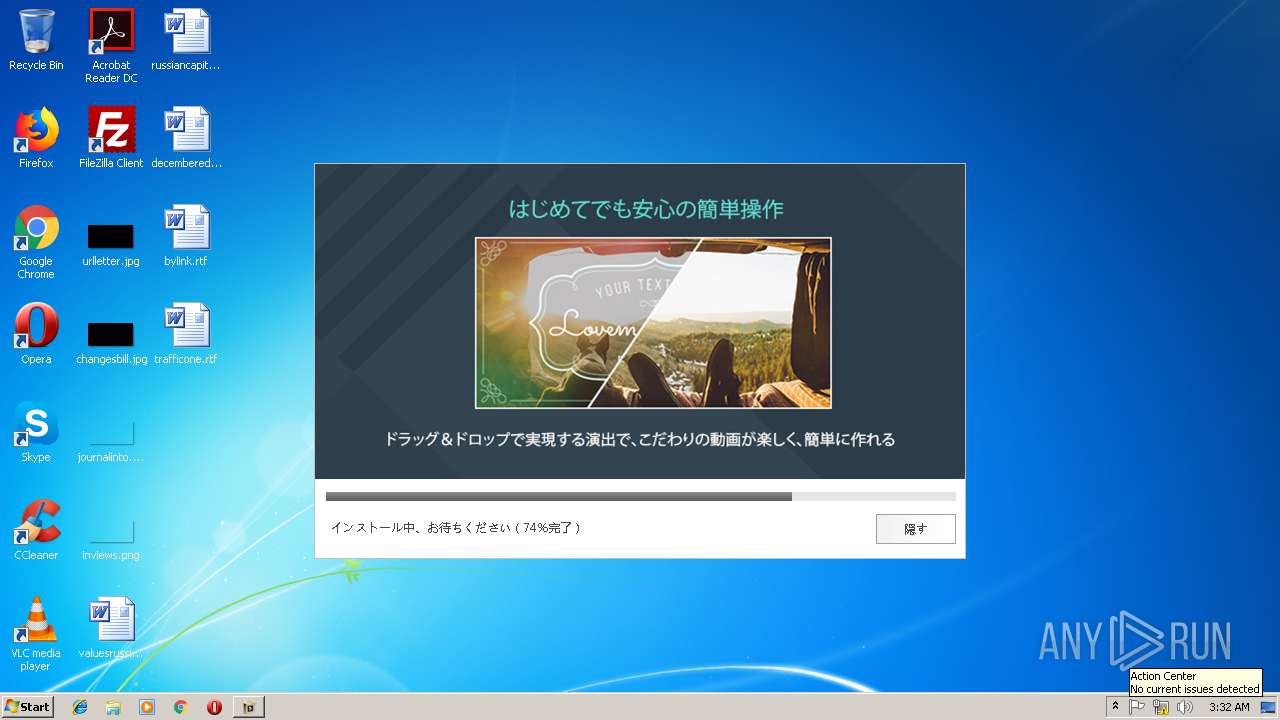Click the network tray icon
The height and width of the screenshot is (720, 1280).
pyautogui.click(x=1161, y=707)
